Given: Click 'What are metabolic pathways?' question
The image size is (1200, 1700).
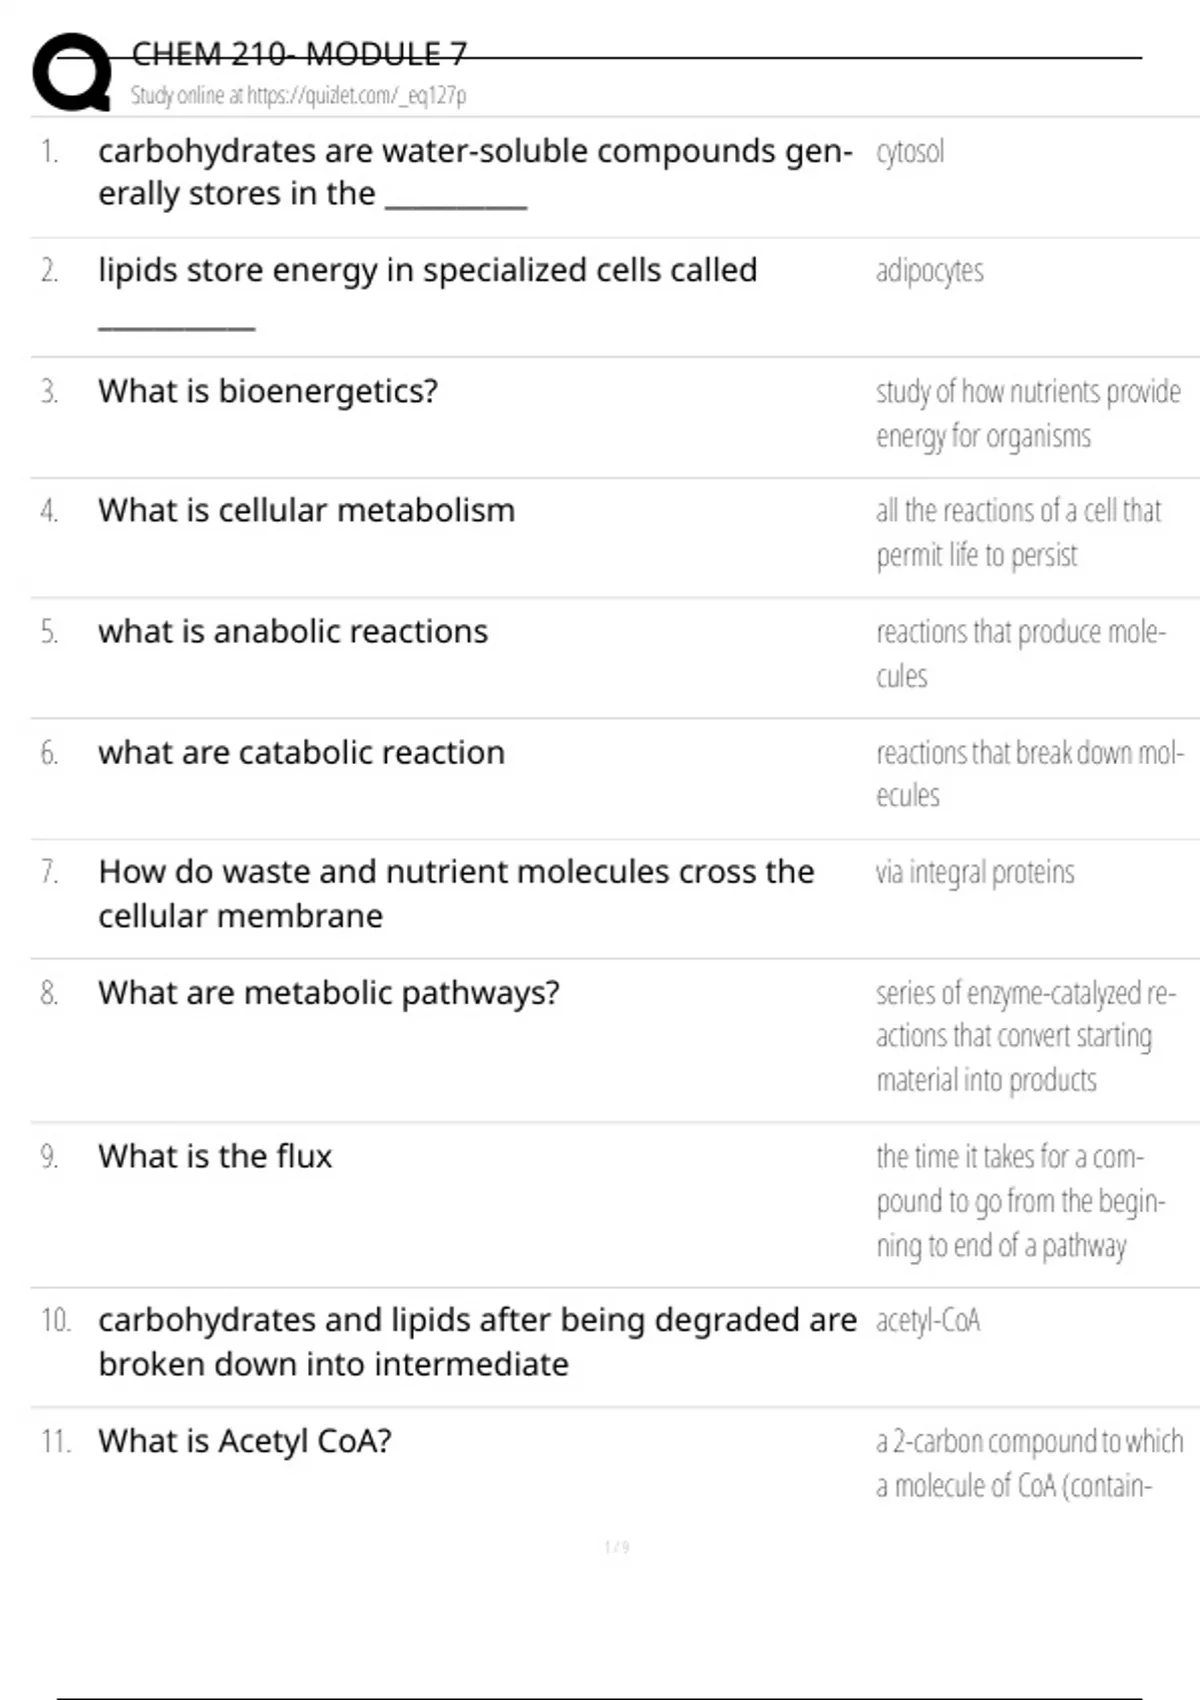Looking at the screenshot, I should [328, 993].
